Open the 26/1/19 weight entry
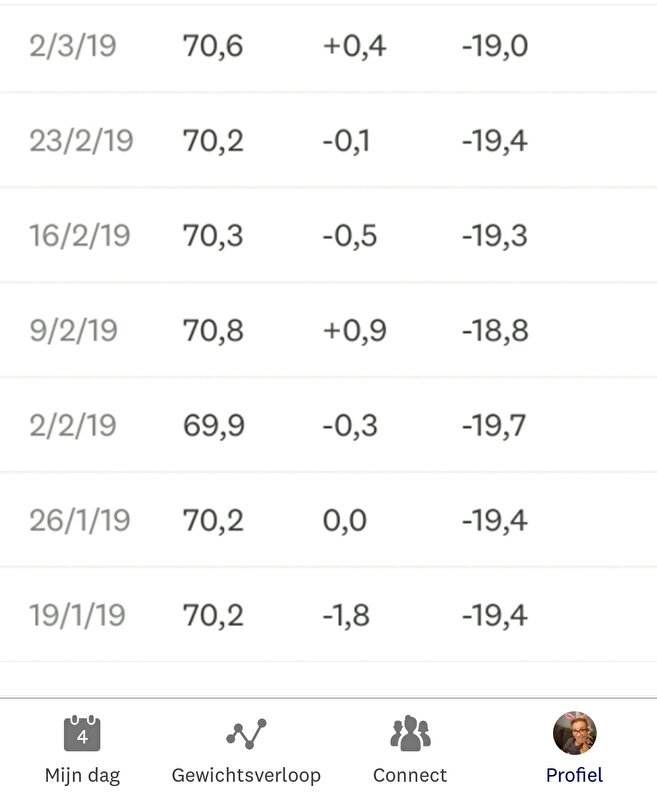 tap(328, 520)
